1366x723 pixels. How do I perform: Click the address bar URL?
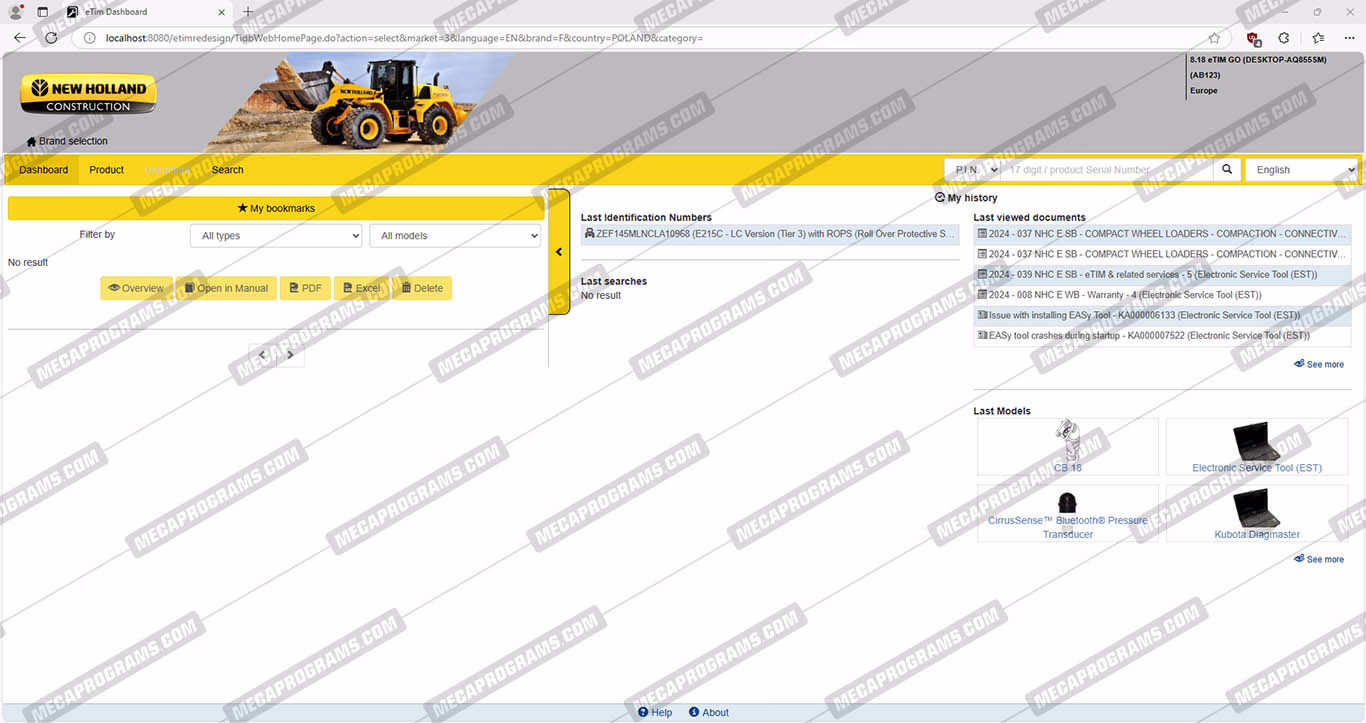click(x=405, y=38)
